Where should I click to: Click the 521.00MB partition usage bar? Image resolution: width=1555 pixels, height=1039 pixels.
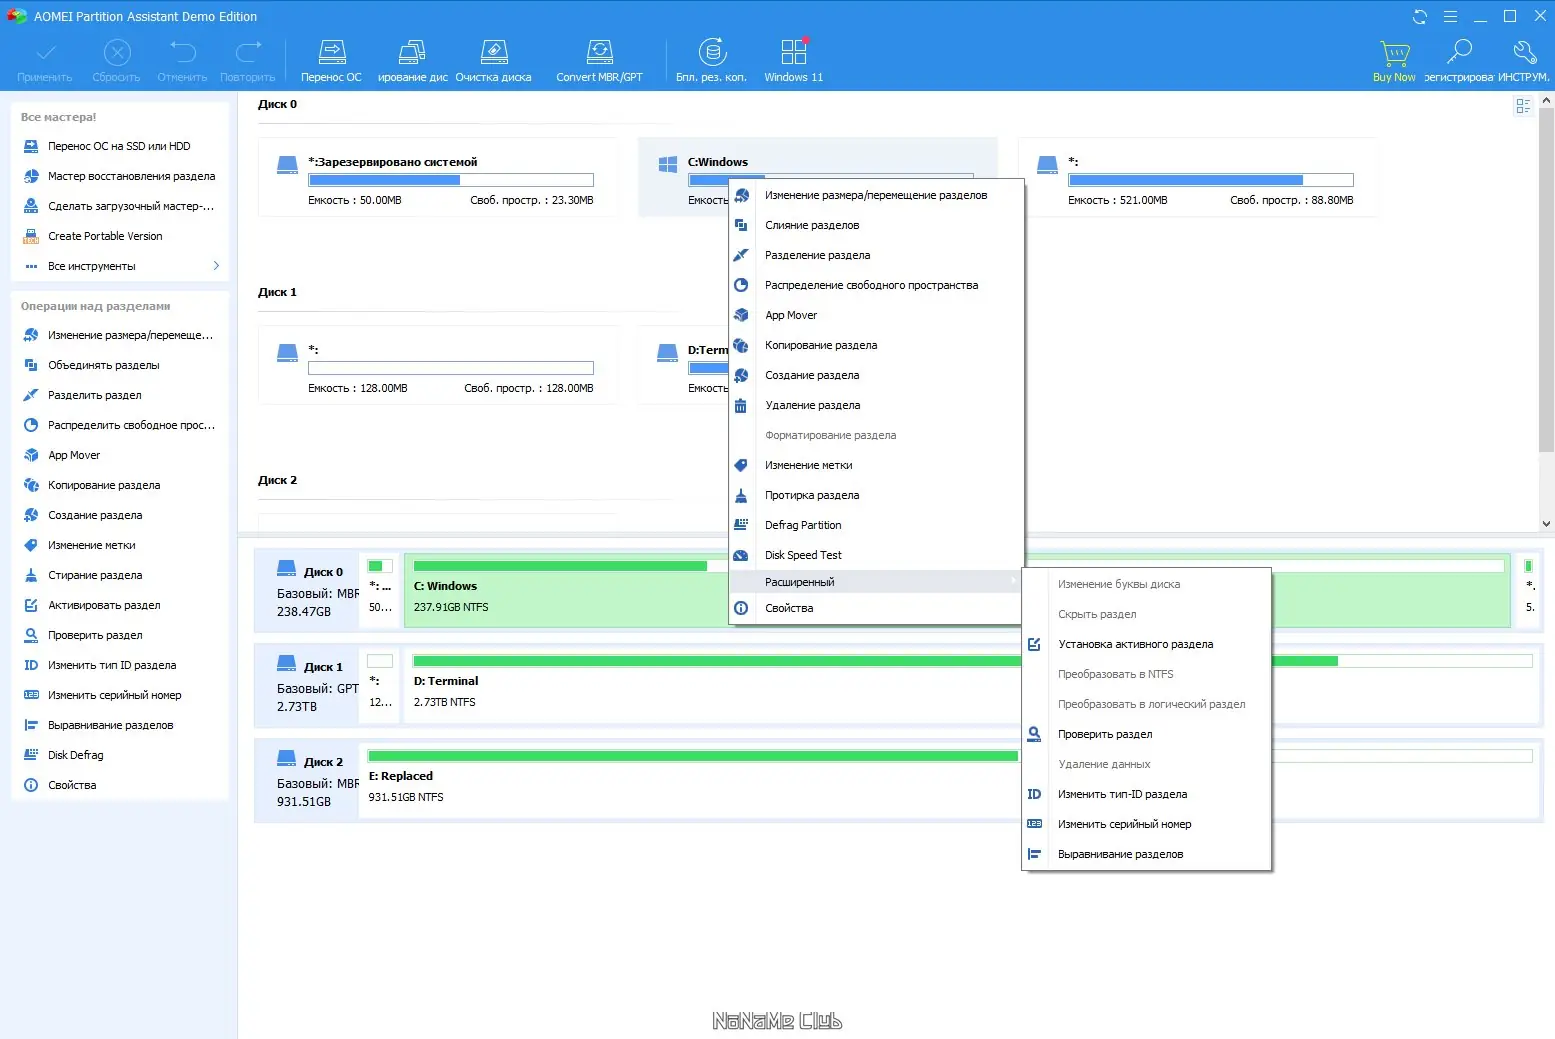pos(1211,180)
